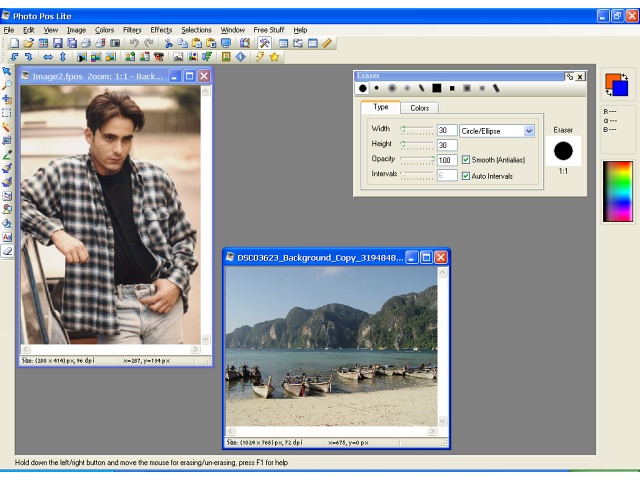Click the Width value input field
The height and width of the screenshot is (480, 640).
click(x=446, y=130)
